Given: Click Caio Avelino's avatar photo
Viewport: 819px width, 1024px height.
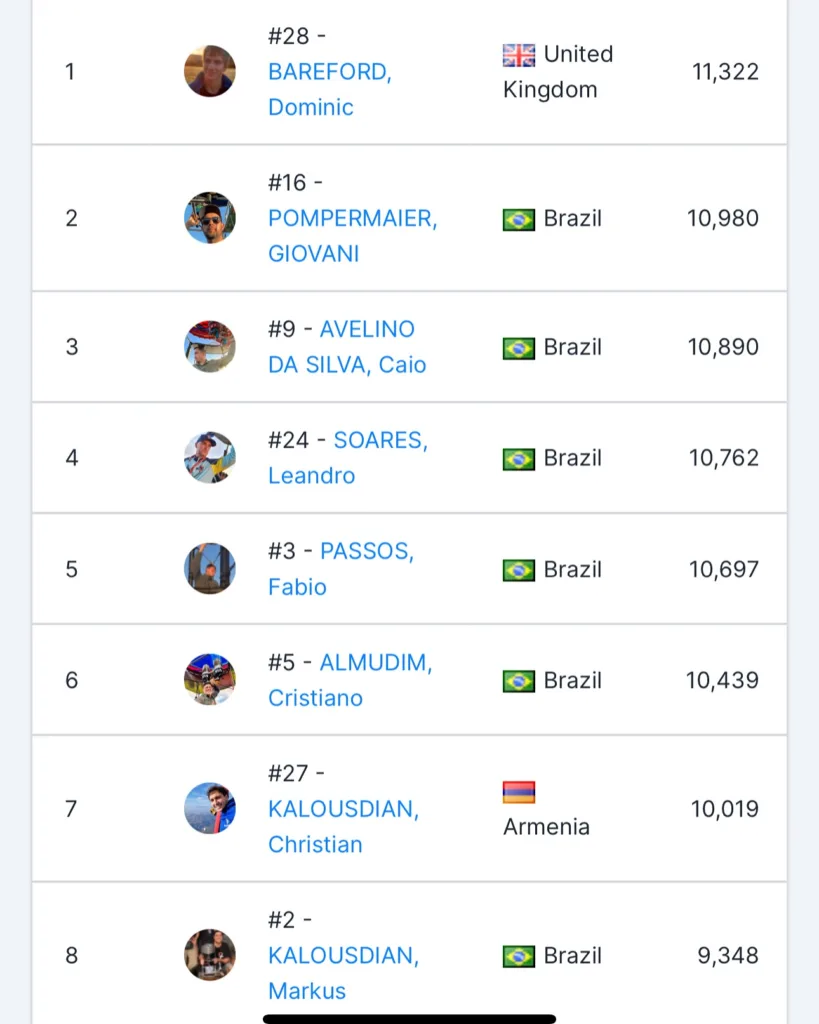Looking at the screenshot, I should (210, 347).
